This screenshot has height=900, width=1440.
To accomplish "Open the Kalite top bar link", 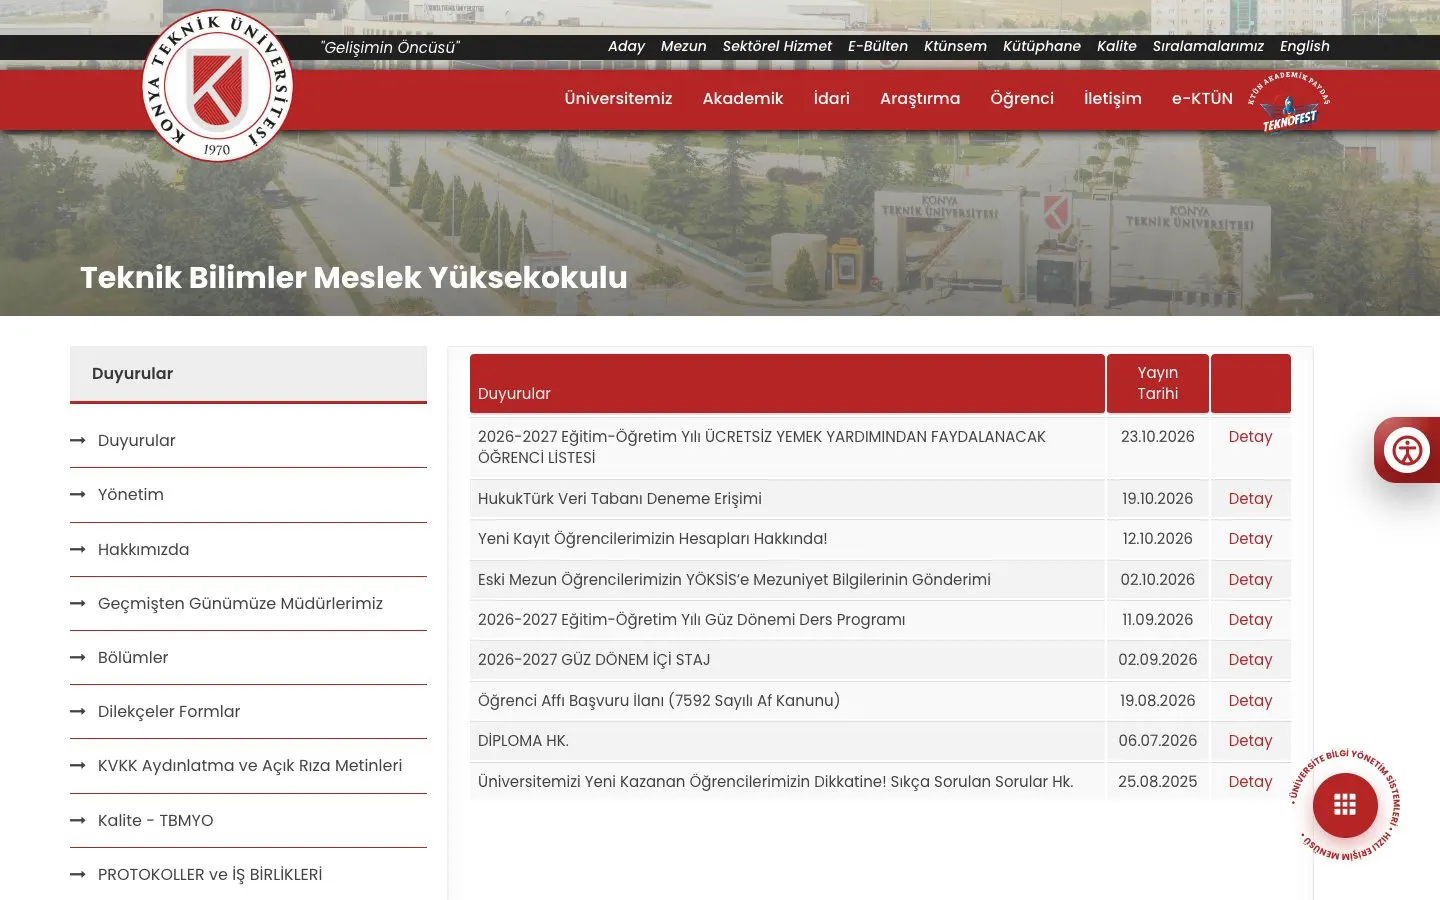I will tap(1116, 46).
